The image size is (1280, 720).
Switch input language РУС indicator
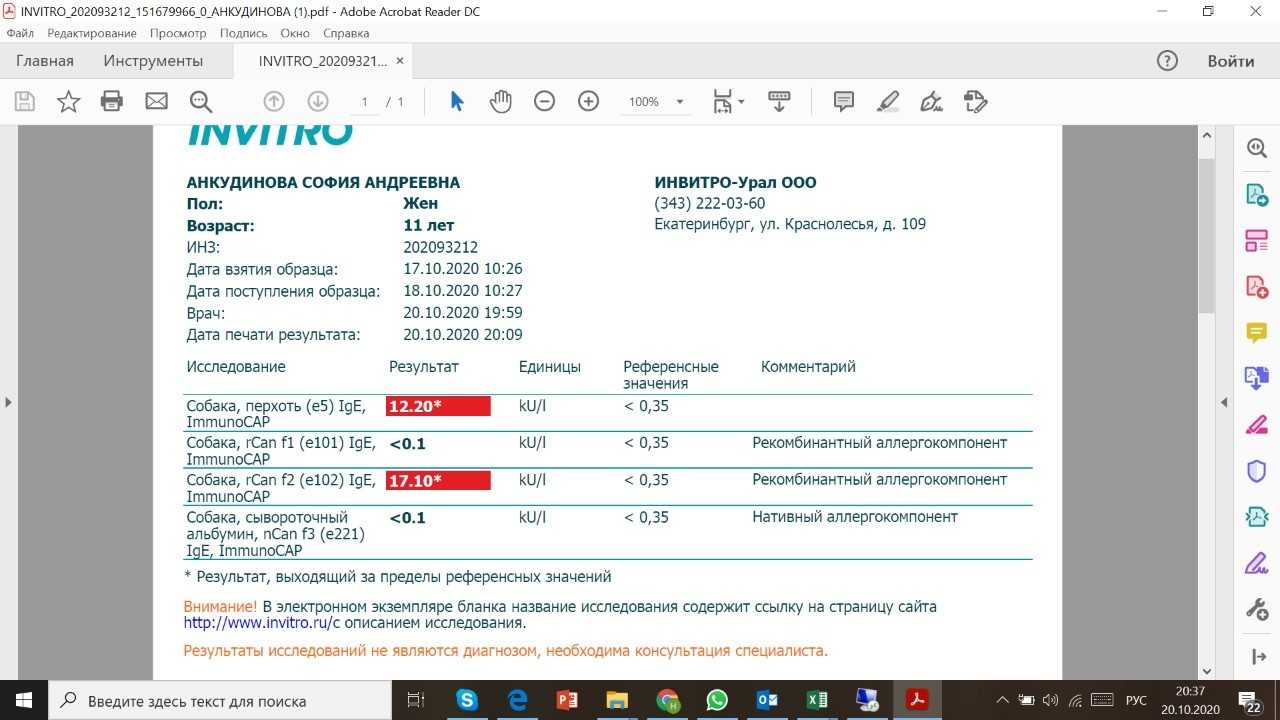click(x=1136, y=700)
